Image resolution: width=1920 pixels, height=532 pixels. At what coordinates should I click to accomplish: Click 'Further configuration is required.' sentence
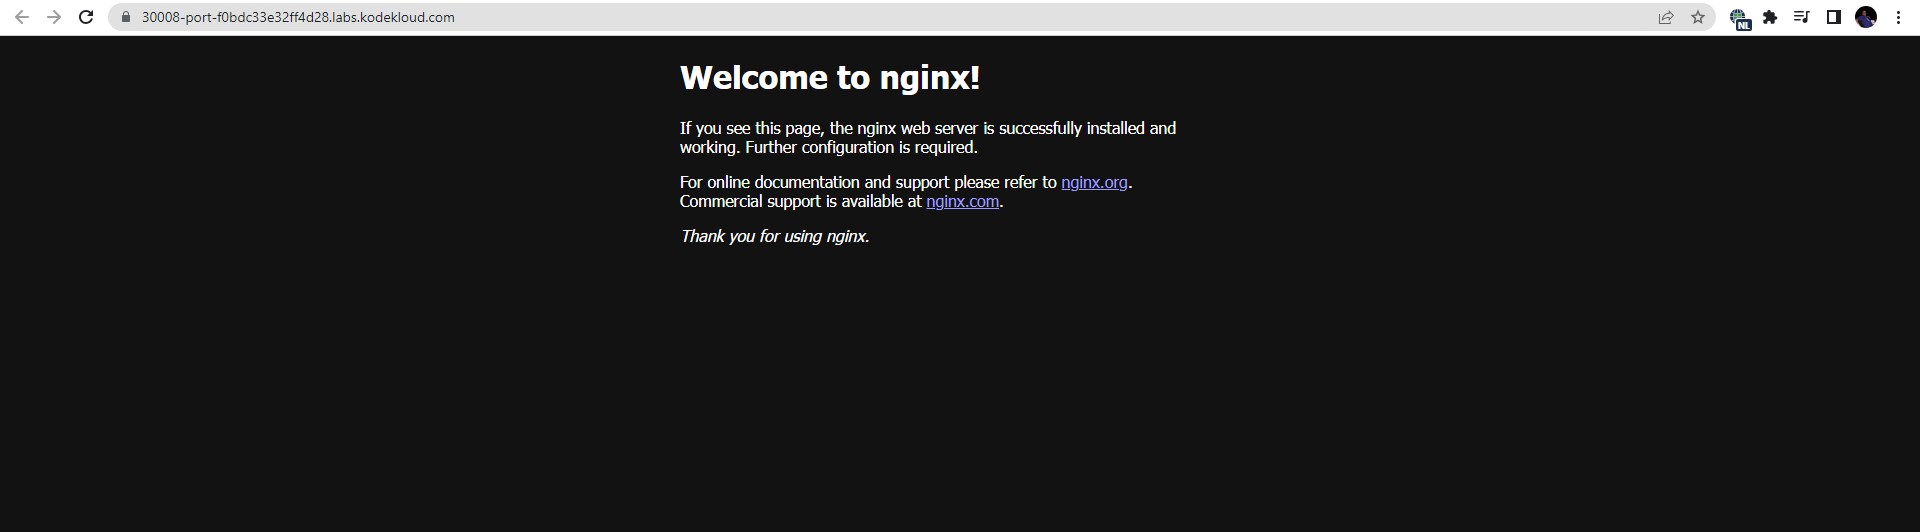(861, 147)
